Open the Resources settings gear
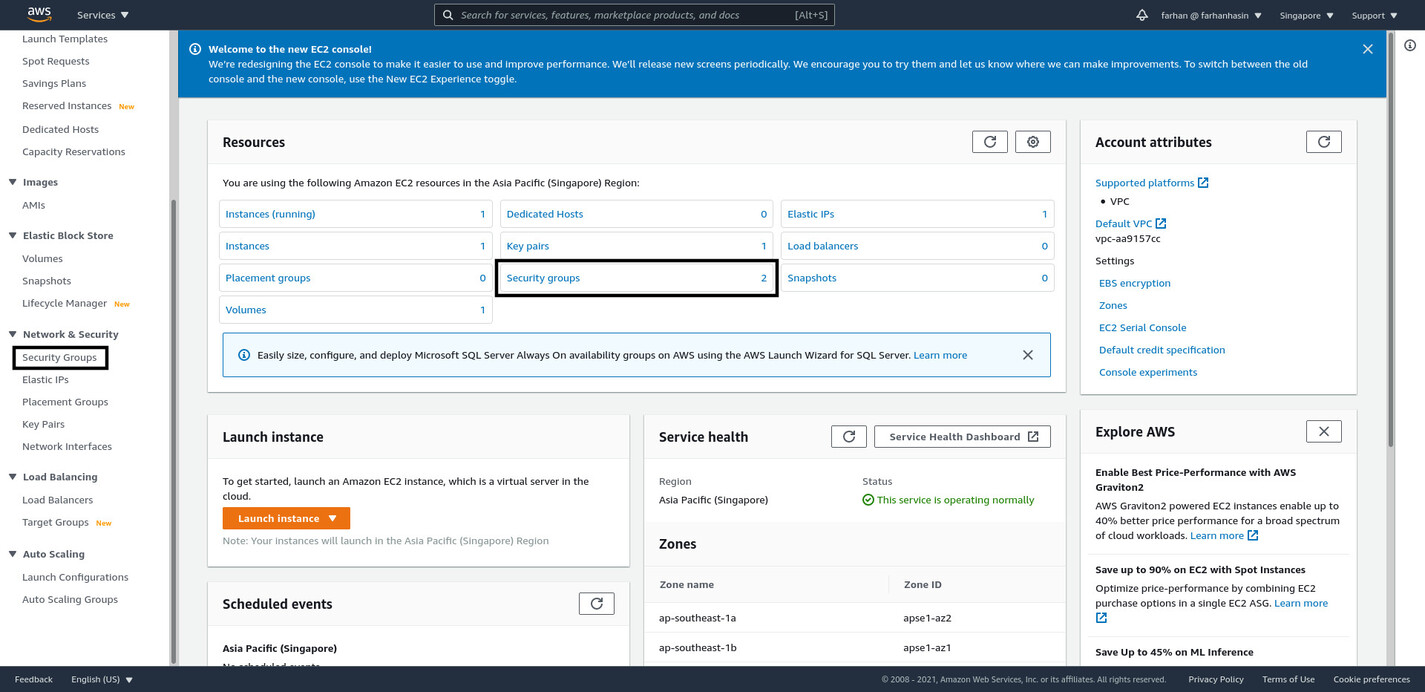 pyautogui.click(x=1032, y=141)
